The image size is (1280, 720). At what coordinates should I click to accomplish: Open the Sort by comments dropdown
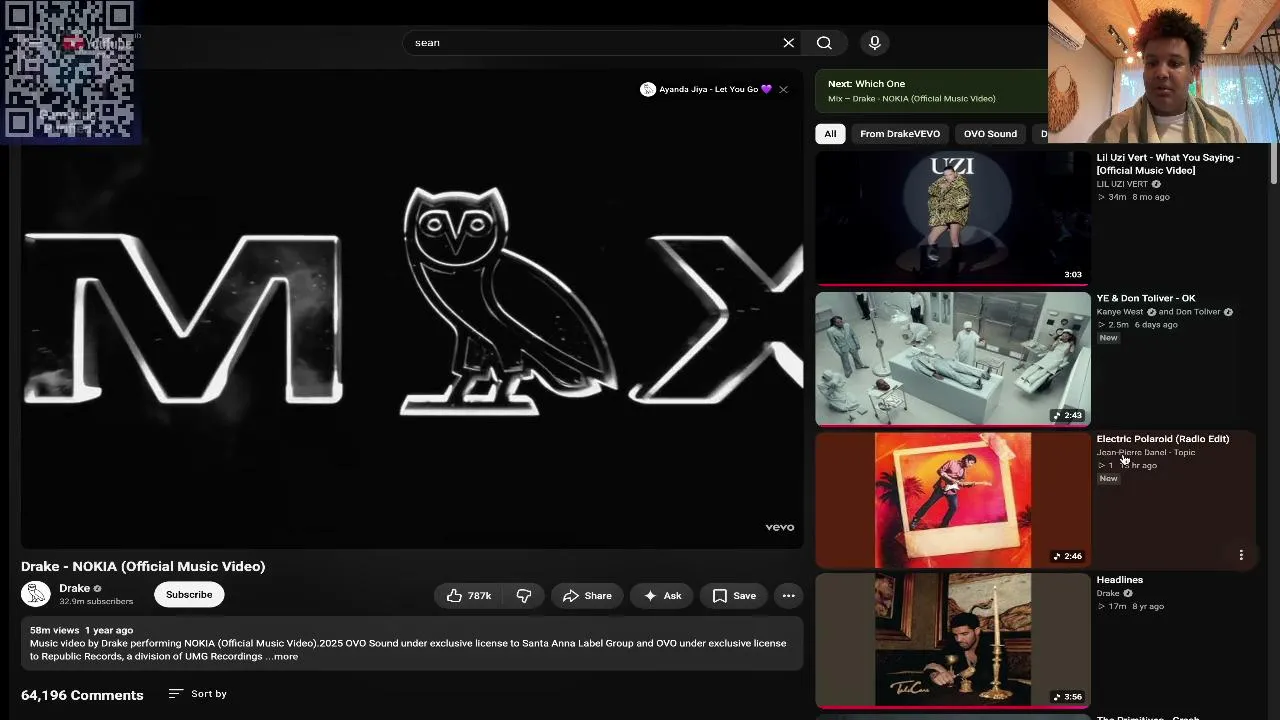pyautogui.click(x=198, y=694)
